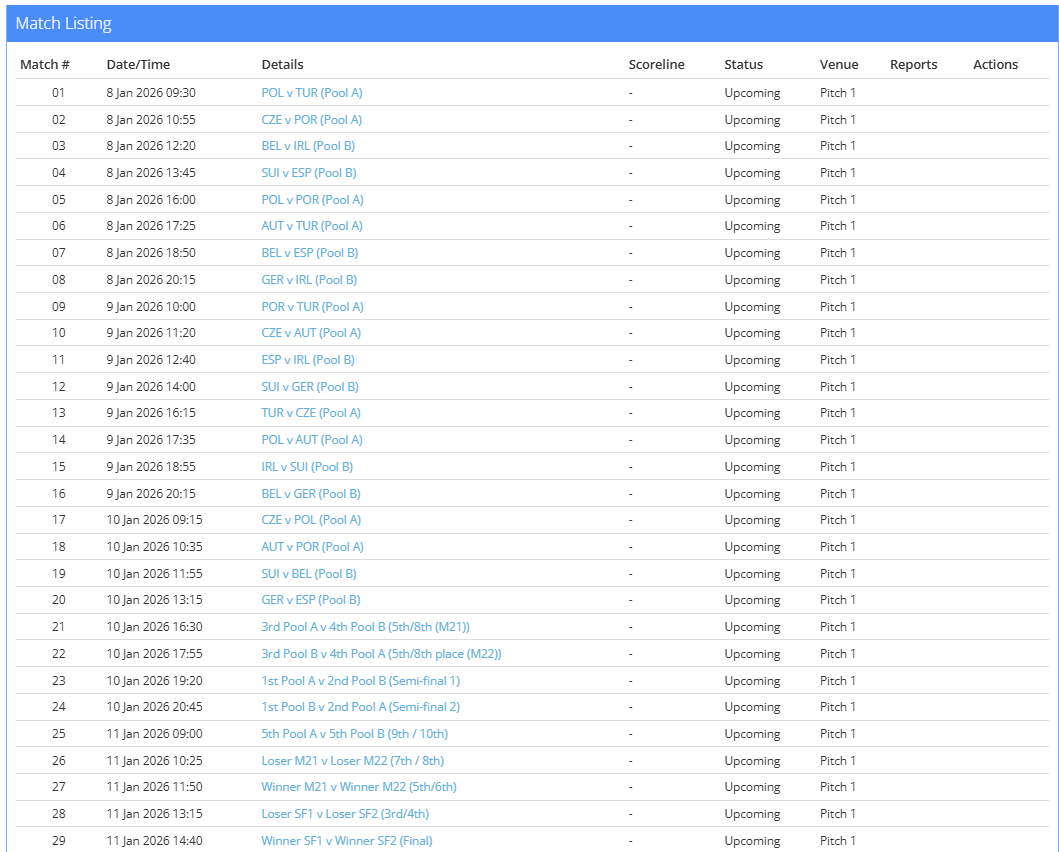Click the Match Listing panel header
Image resolution: width=1059 pixels, height=852 pixels.
pos(64,24)
